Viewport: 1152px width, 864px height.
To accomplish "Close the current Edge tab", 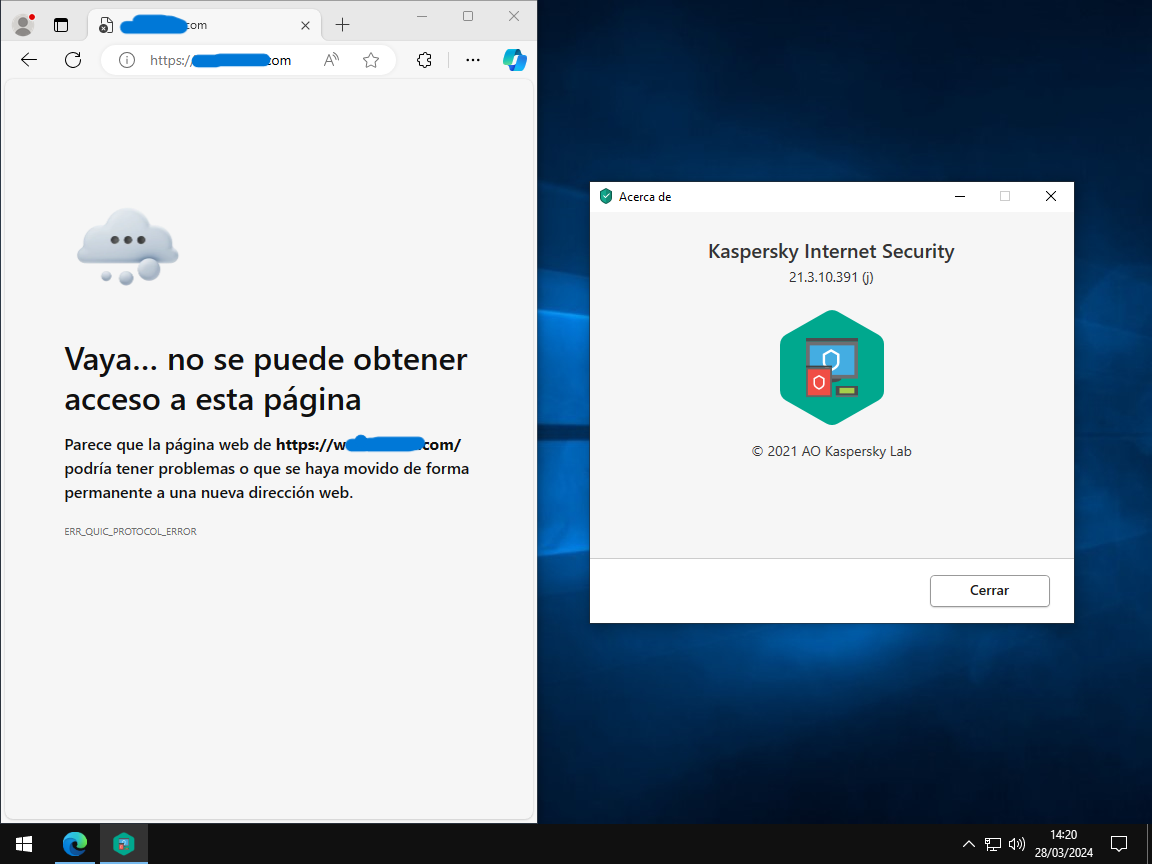I will pos(306,25).
